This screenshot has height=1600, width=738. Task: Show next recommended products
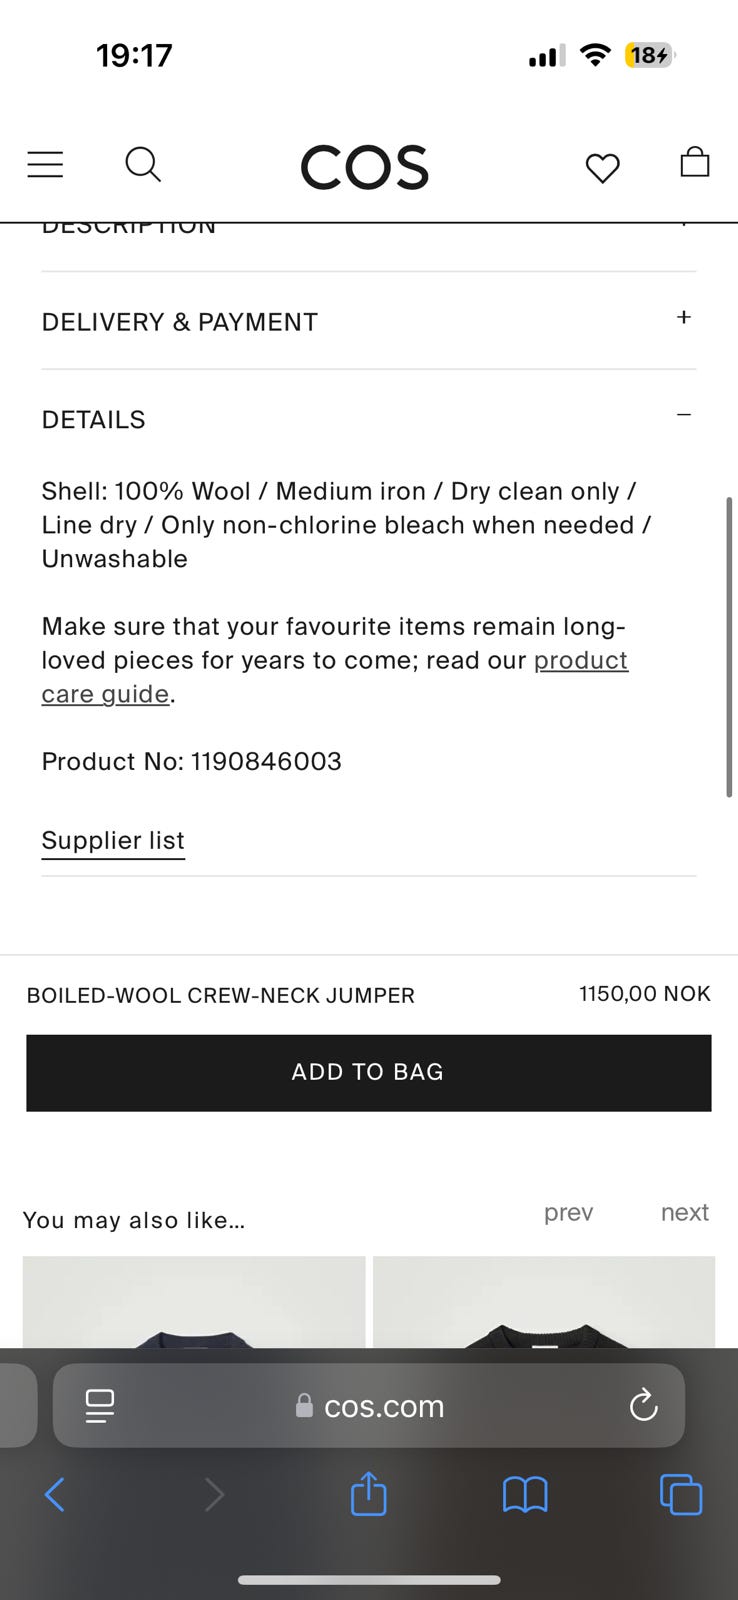pyautogui.click(x=684, y=1212)
